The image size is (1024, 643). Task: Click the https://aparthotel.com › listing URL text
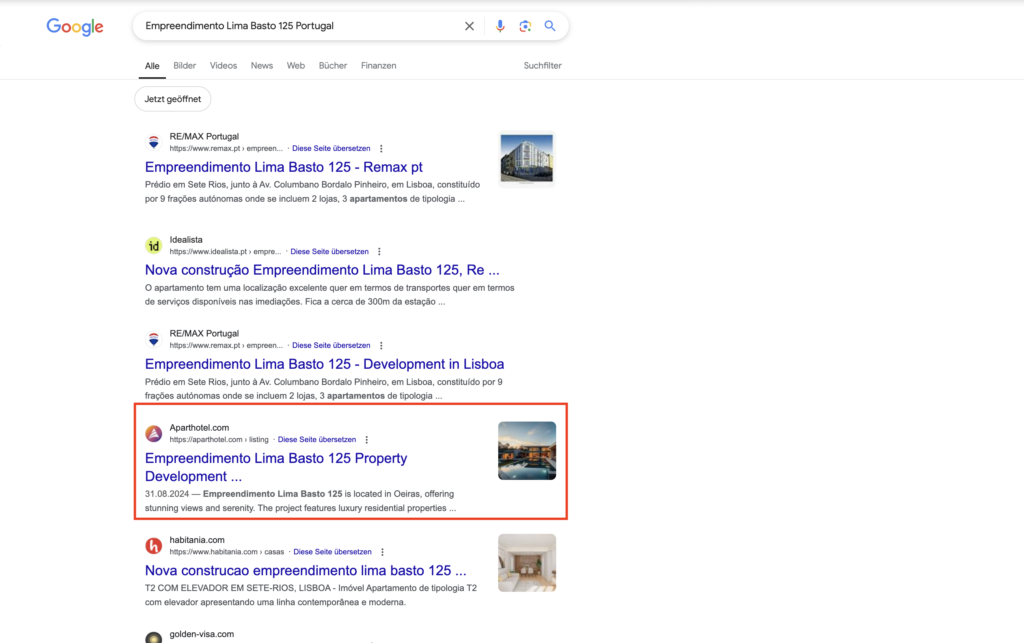(x=219, y=440)
